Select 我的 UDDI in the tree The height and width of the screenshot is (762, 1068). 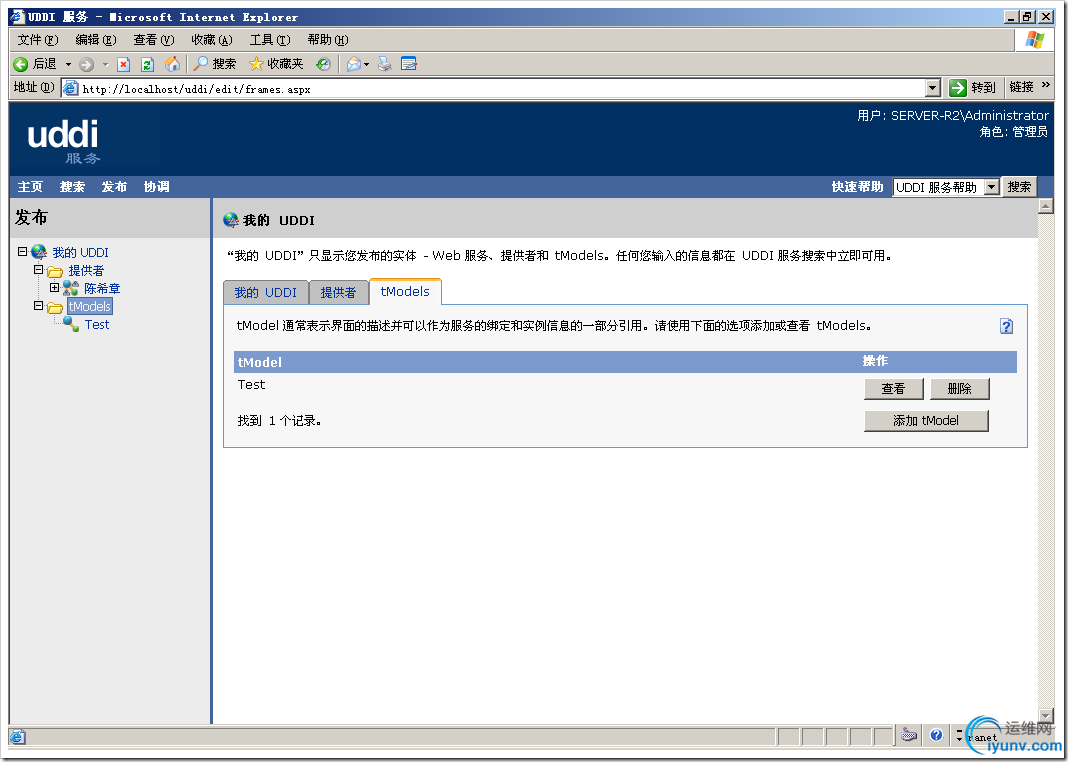click(x=80, y=253)
